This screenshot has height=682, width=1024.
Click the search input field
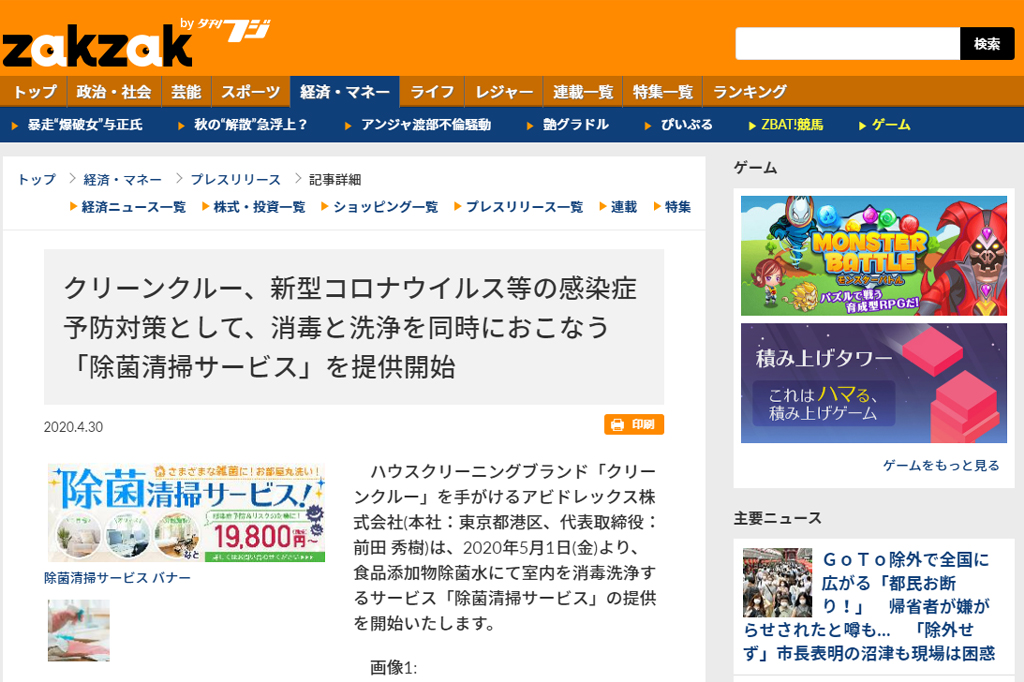(x=847, y=44)
